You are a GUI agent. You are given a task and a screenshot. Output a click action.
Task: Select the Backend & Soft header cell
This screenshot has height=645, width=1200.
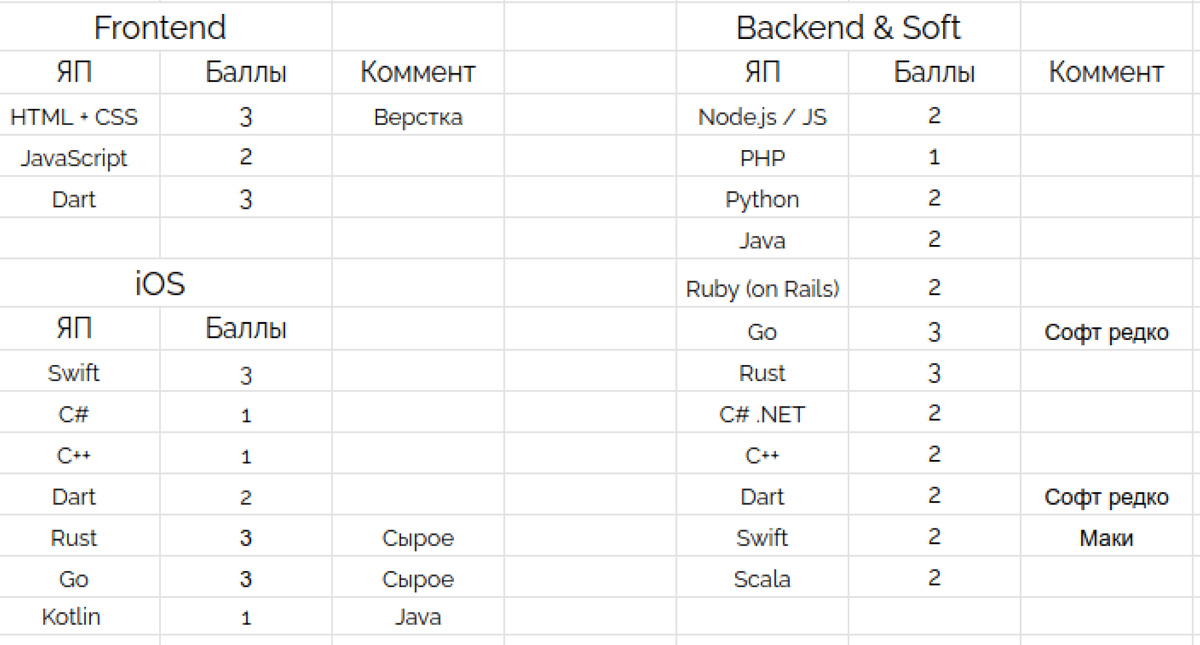pyautogui.click(x=848, y=27)
